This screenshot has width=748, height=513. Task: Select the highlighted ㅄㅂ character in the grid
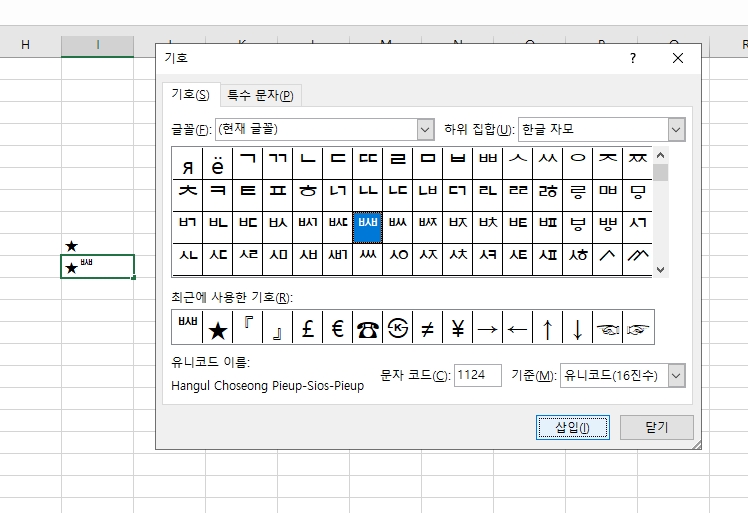tap(367, 227)
